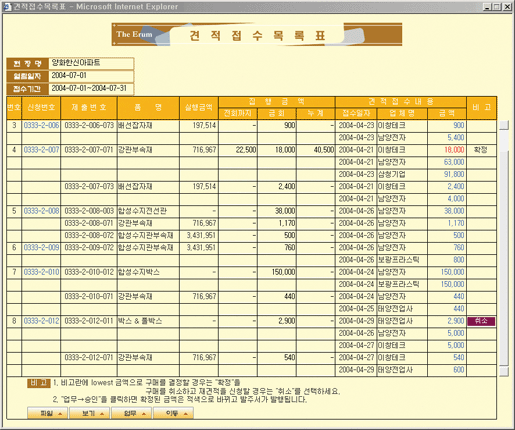Screen dimensions: 515x430
Task: Click the maroon 취소 status badge
Action: pyautogui.click(x=481, y=321)
